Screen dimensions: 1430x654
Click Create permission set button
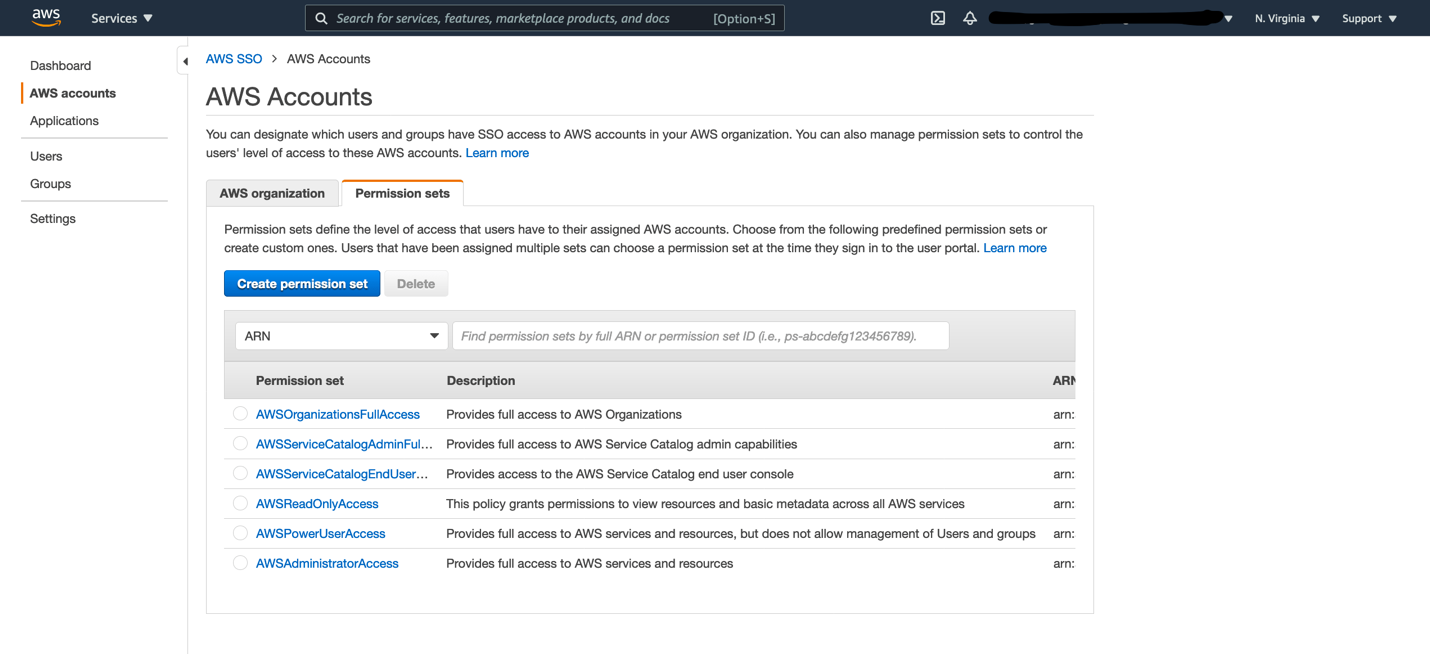[302, 284]
